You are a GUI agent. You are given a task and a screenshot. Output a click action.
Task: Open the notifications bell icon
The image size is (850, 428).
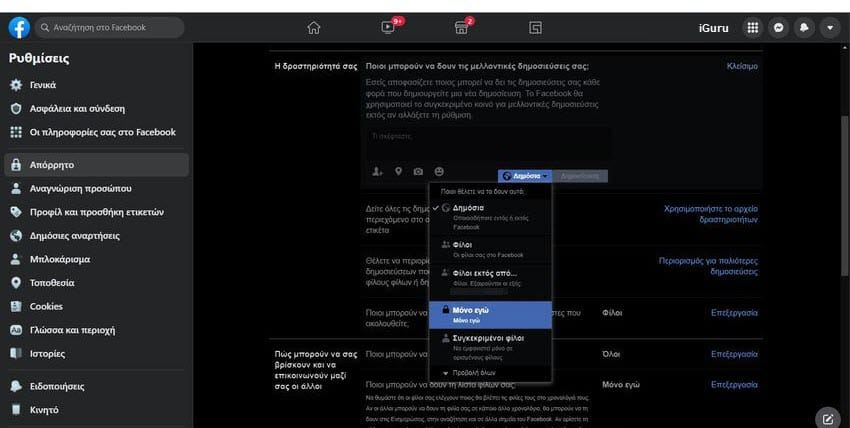coord(804,28)
